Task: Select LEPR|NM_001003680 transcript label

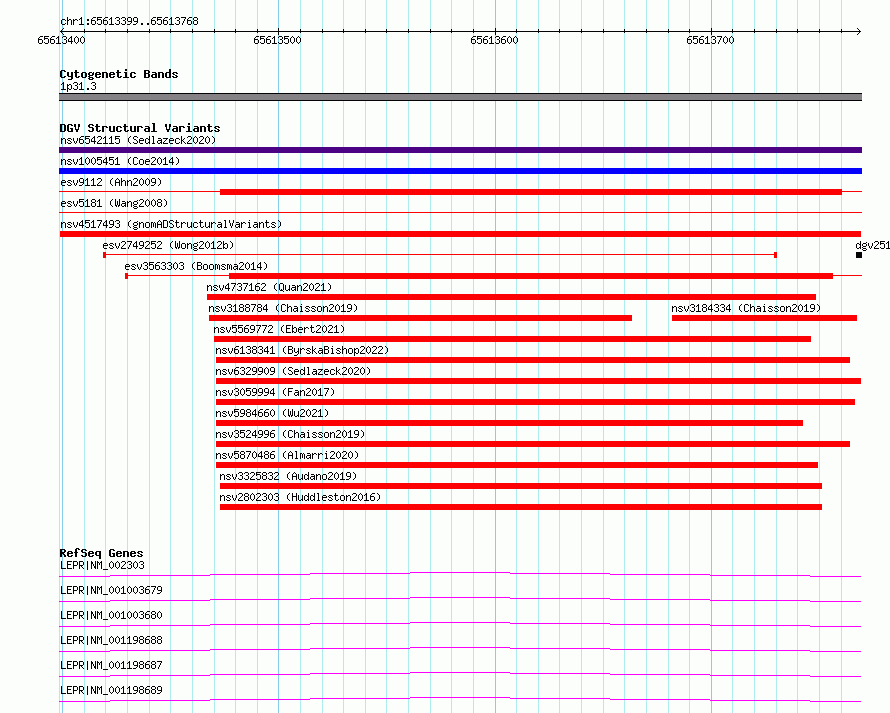Action: point(111,615)
